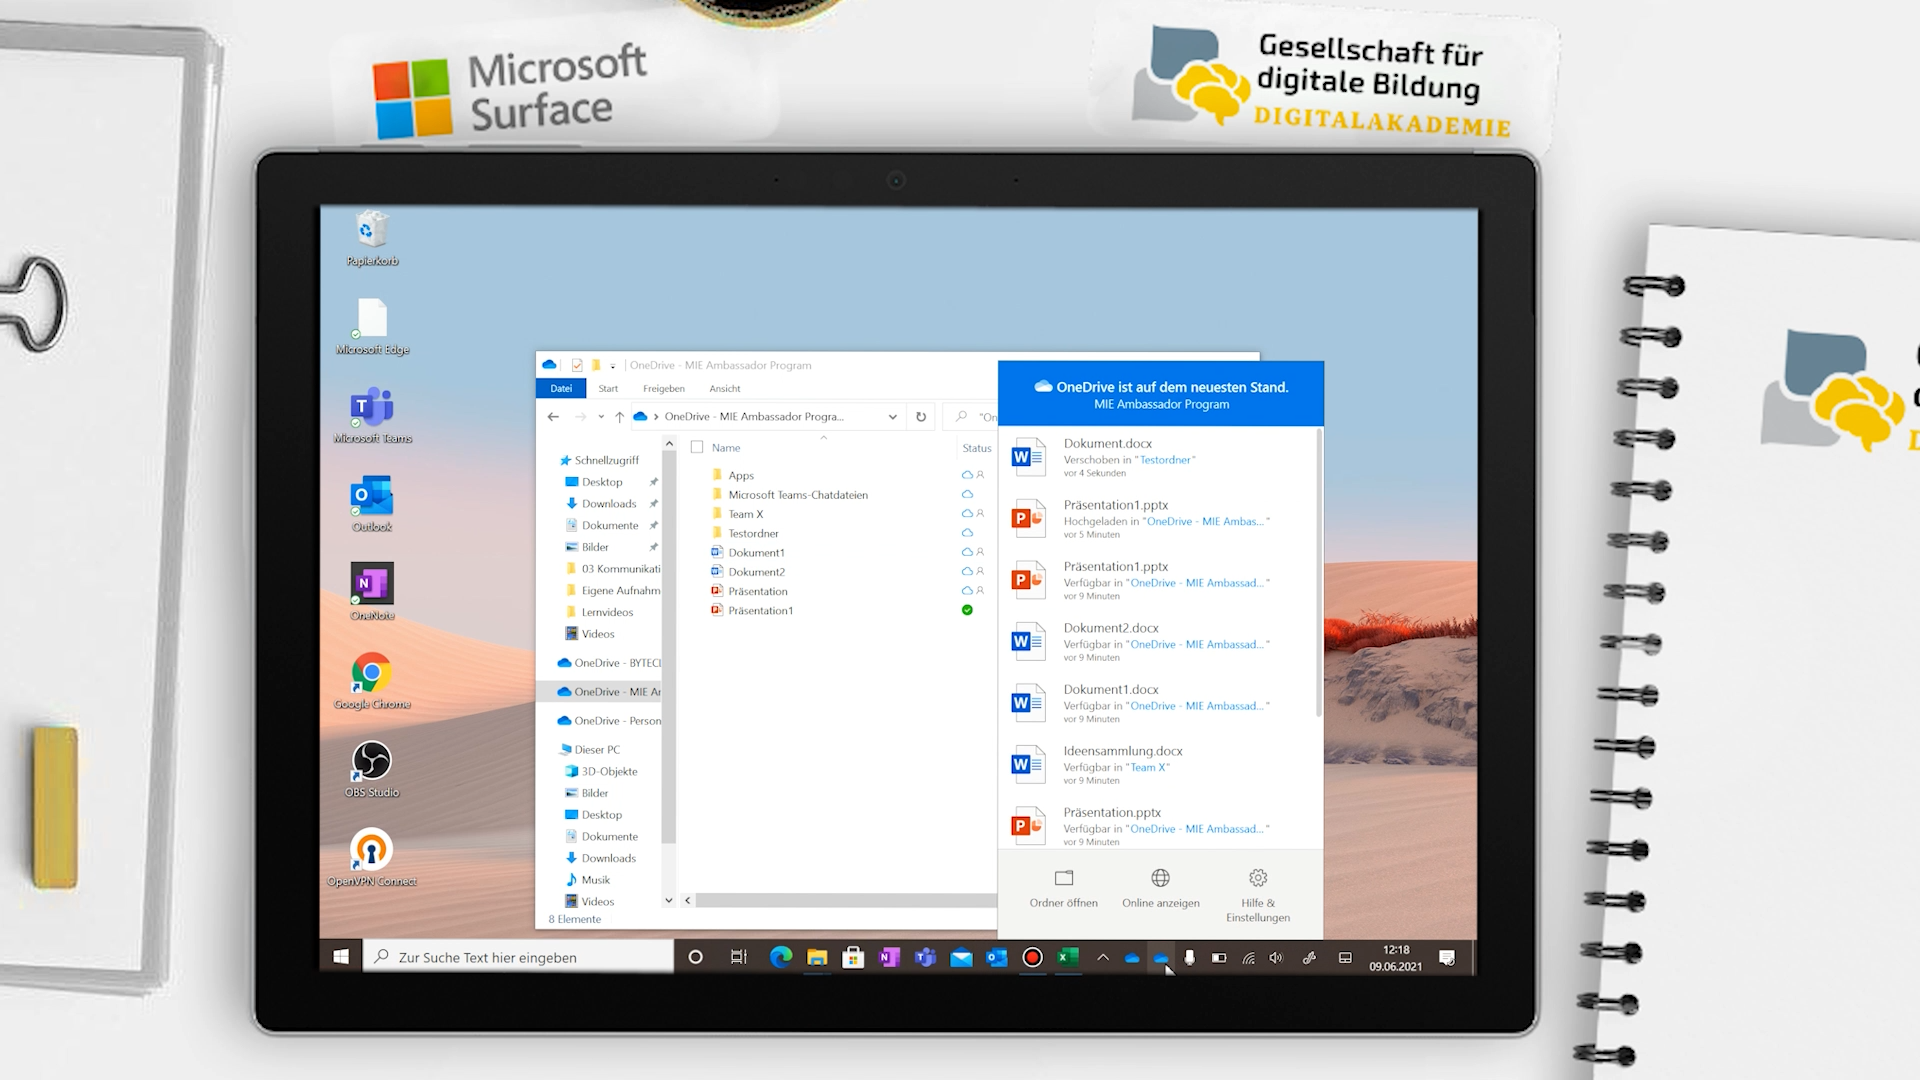Open File Explorer from the taskbar
Image resolution: width=1920 pixels, height=1080 pixels.
(x=817, y=957)
